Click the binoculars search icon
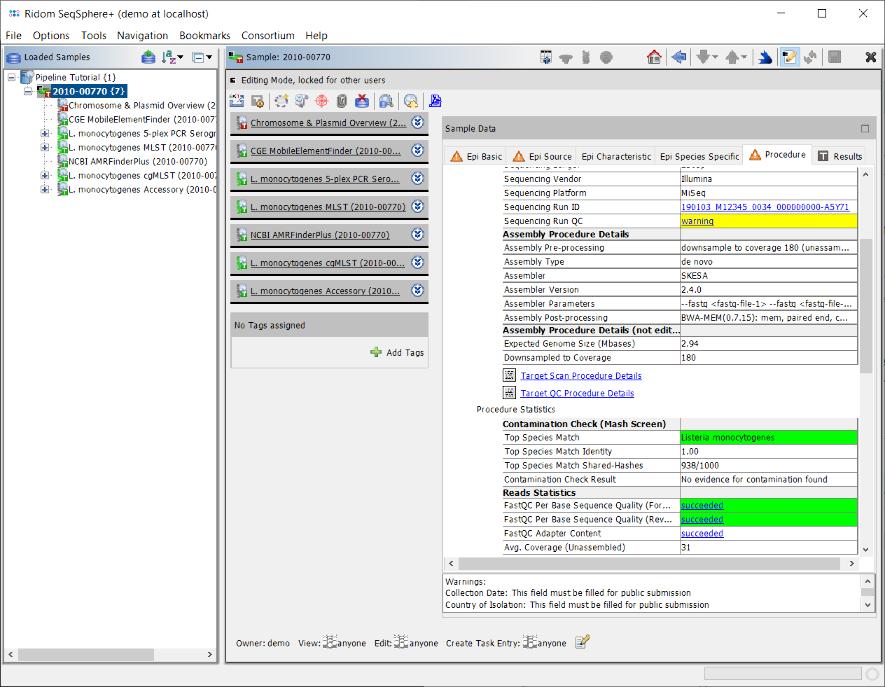The width and height of the screenshot is (885, 687). [x=386, y=101]
